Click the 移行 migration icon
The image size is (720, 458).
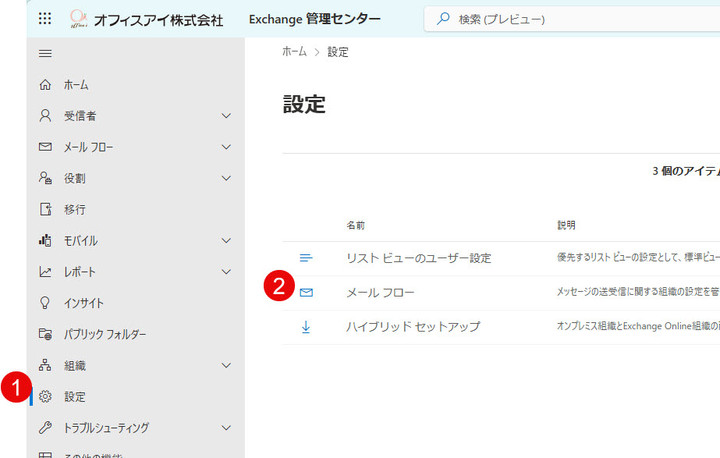tap(45, 209)
